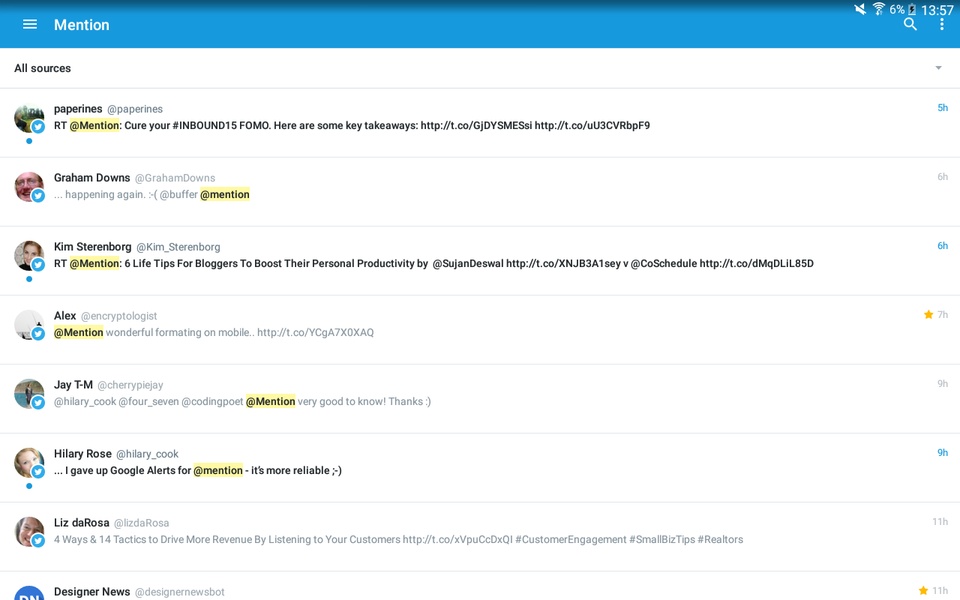Open link http://t.co/GjDYSMESsi in paperines tweet

point(476,126)
